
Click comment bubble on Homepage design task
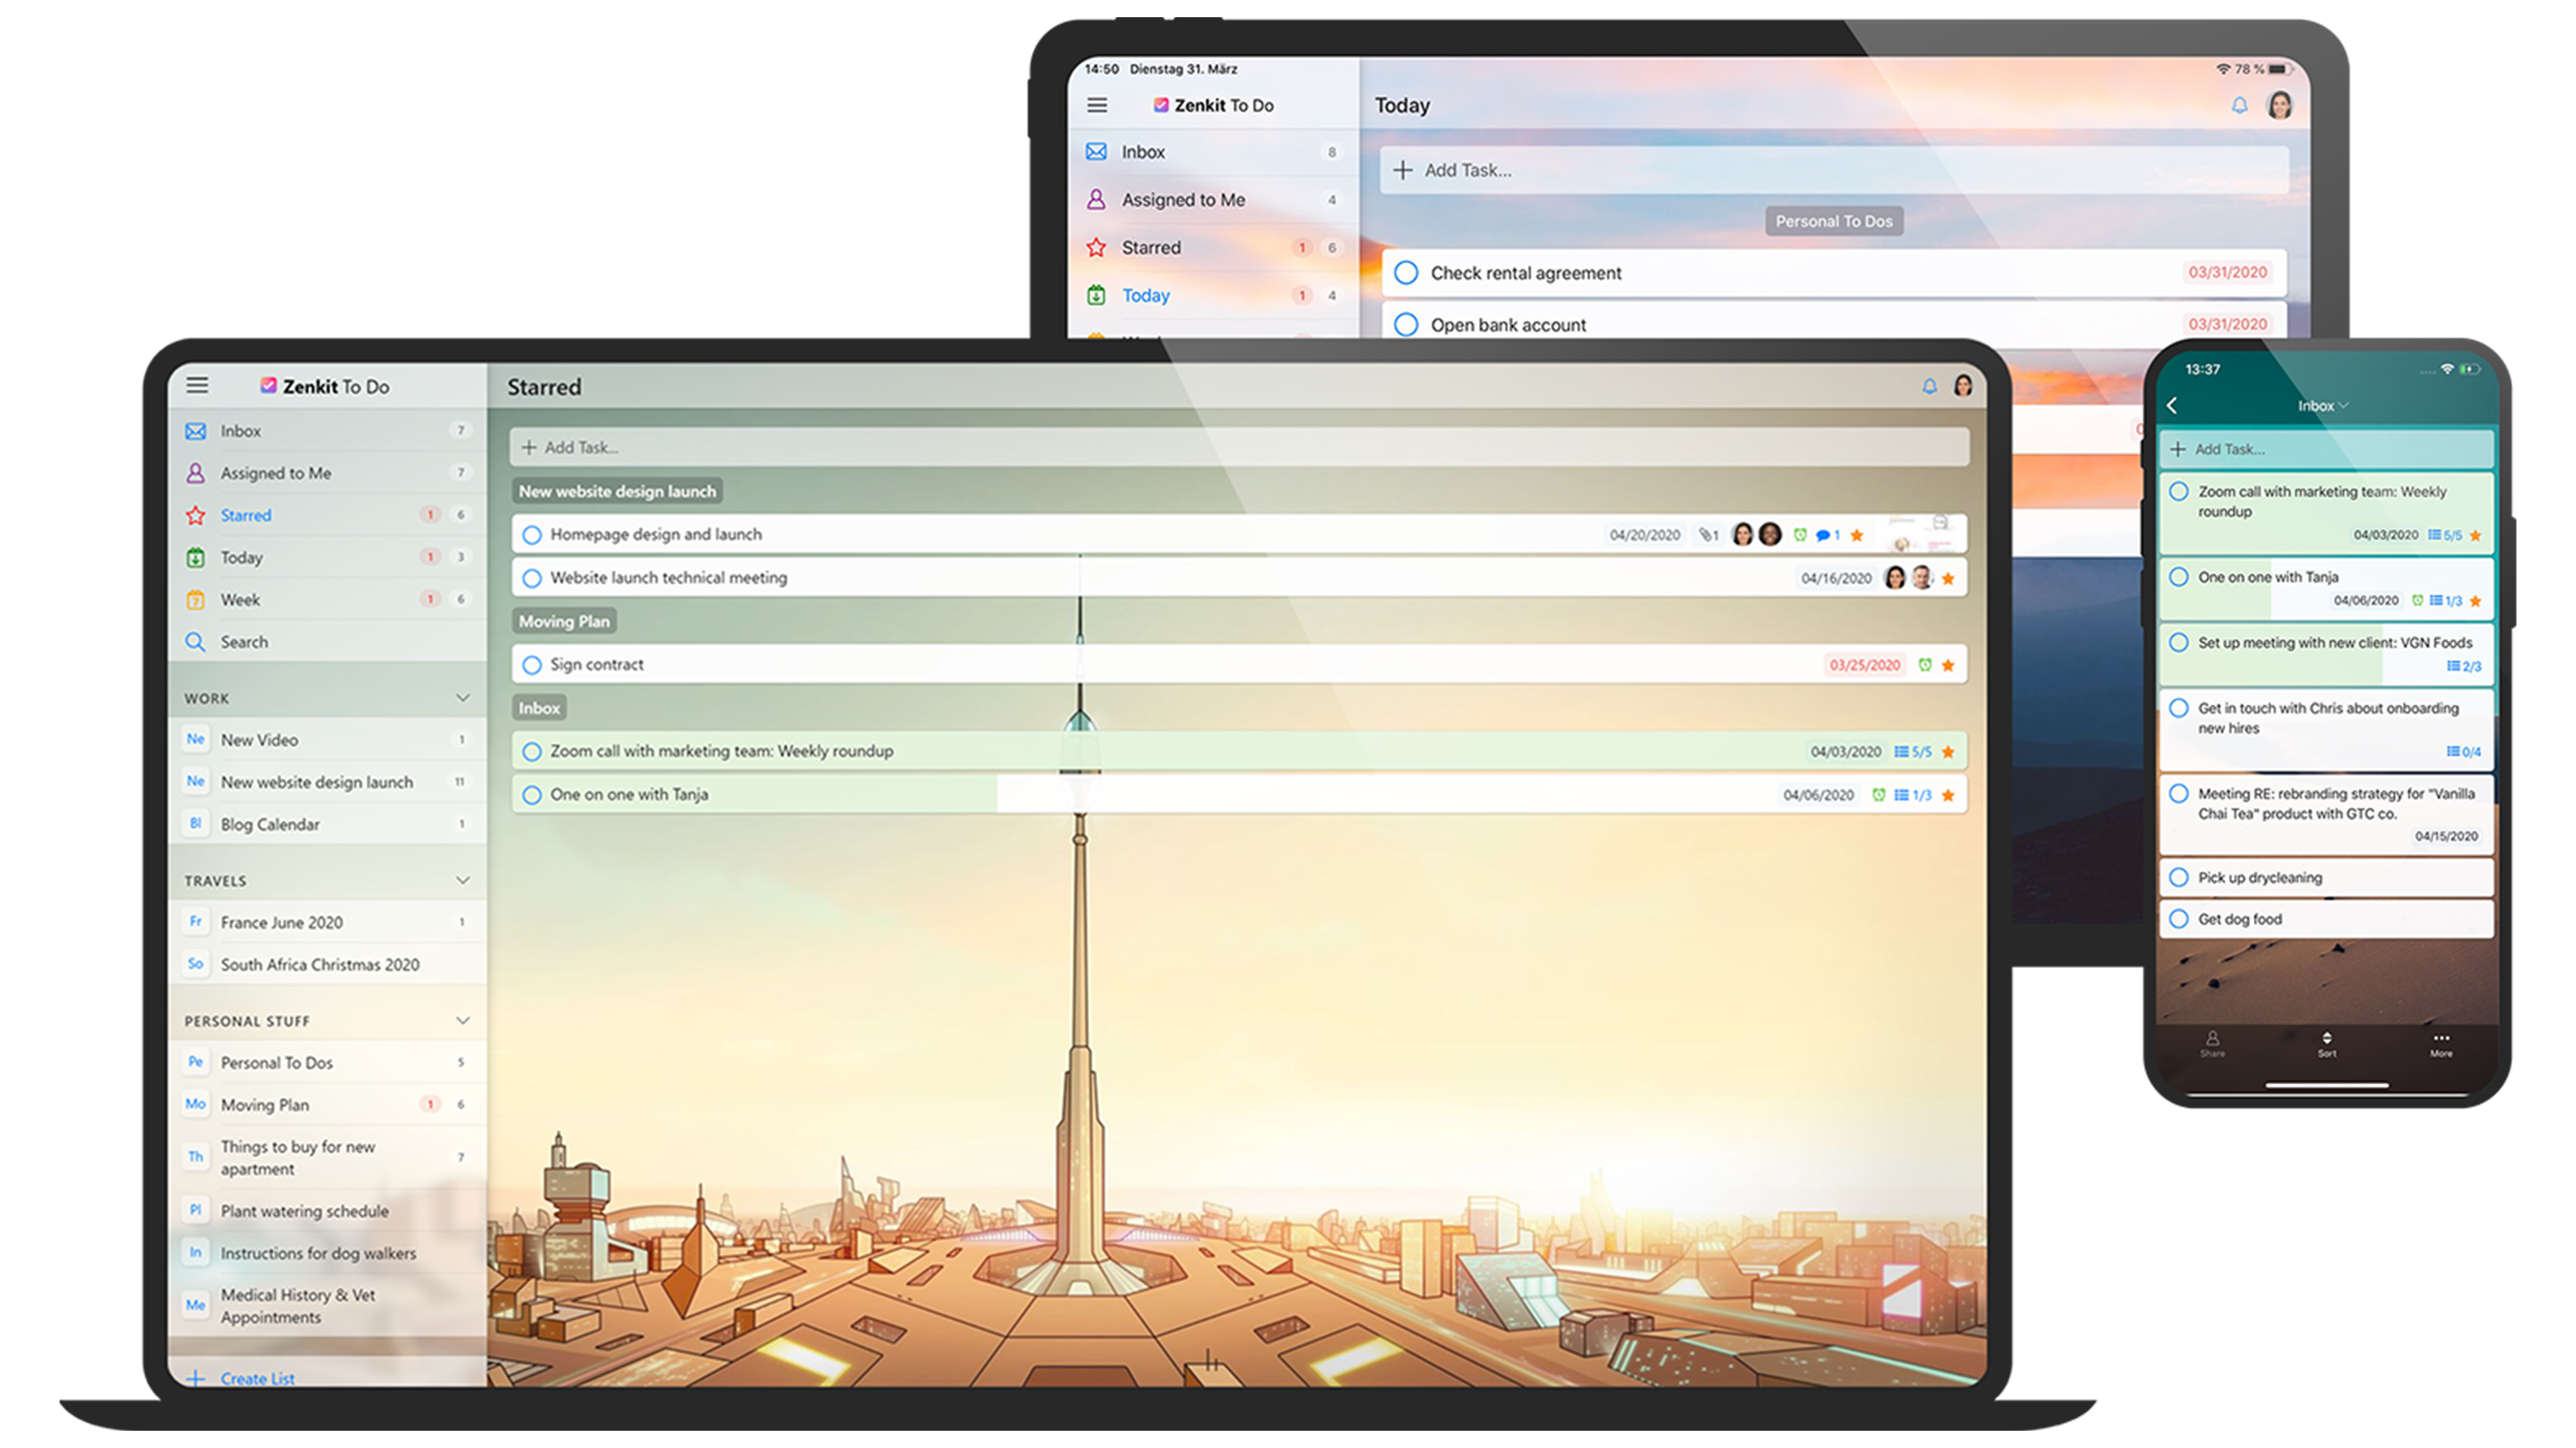1822,535
